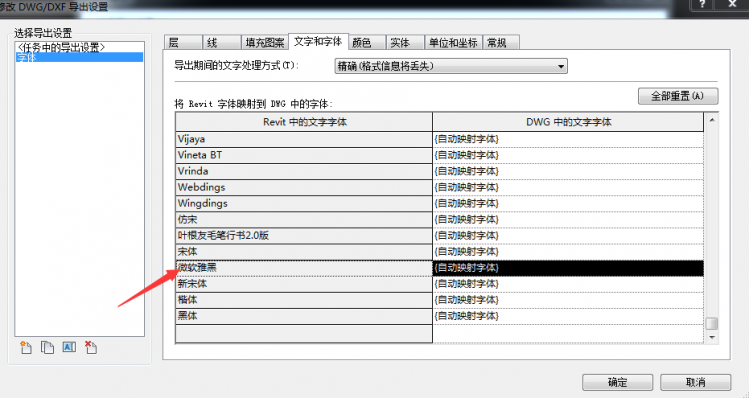The height and width of the screenshot is (398, 749).
Task: Select the 文字和字体 tab
Action: pos(319,42)
